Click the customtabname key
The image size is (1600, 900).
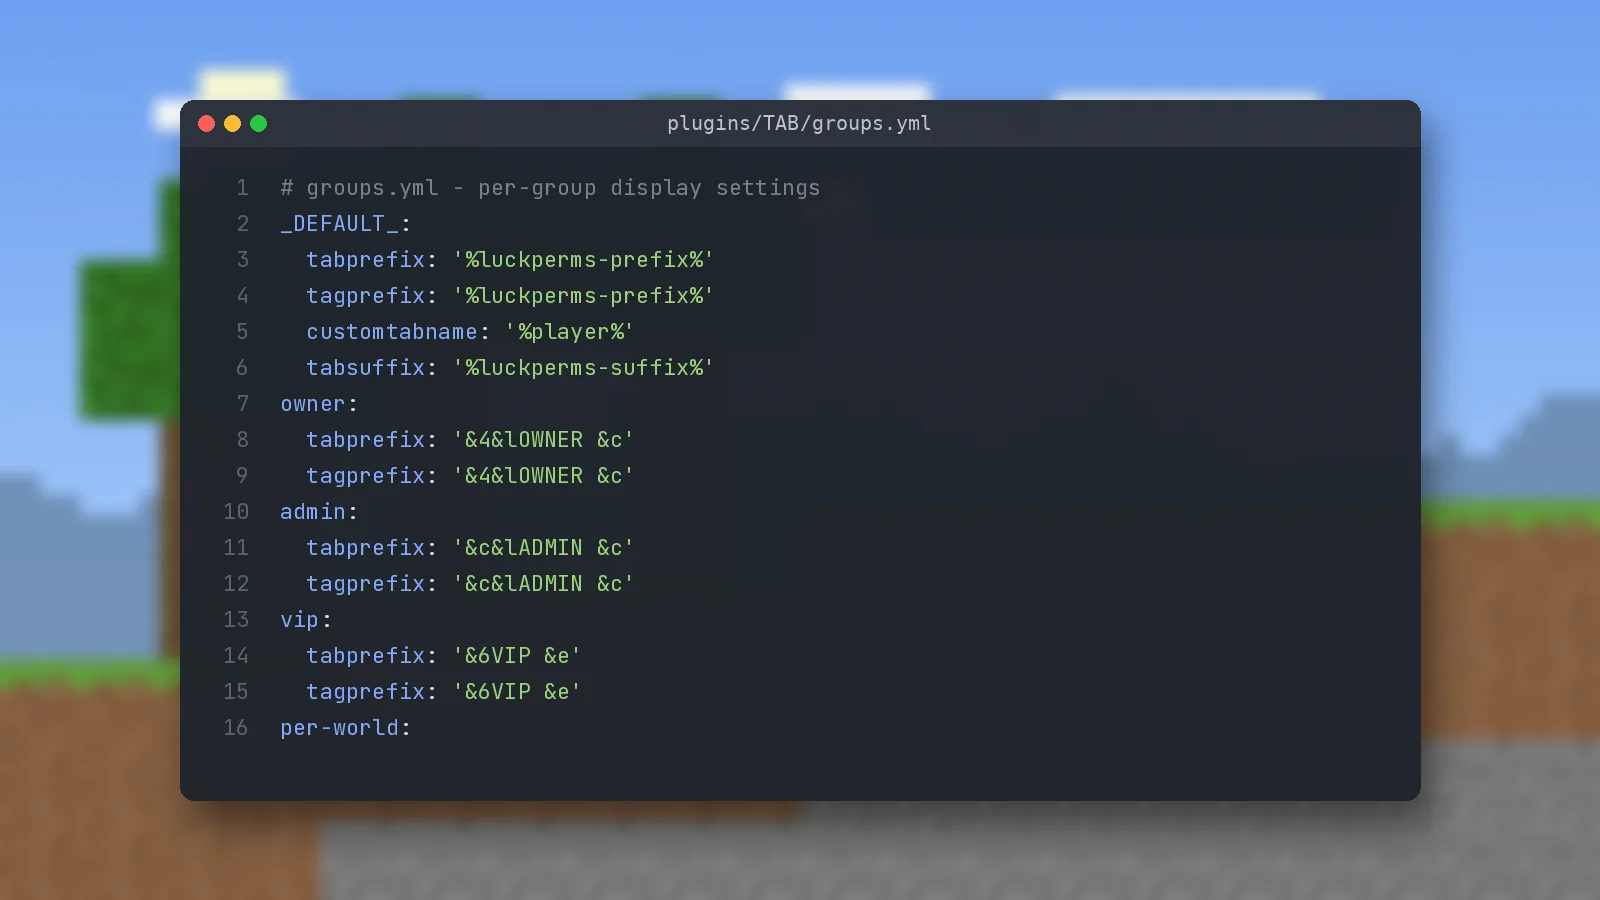[x=392, y=332]
